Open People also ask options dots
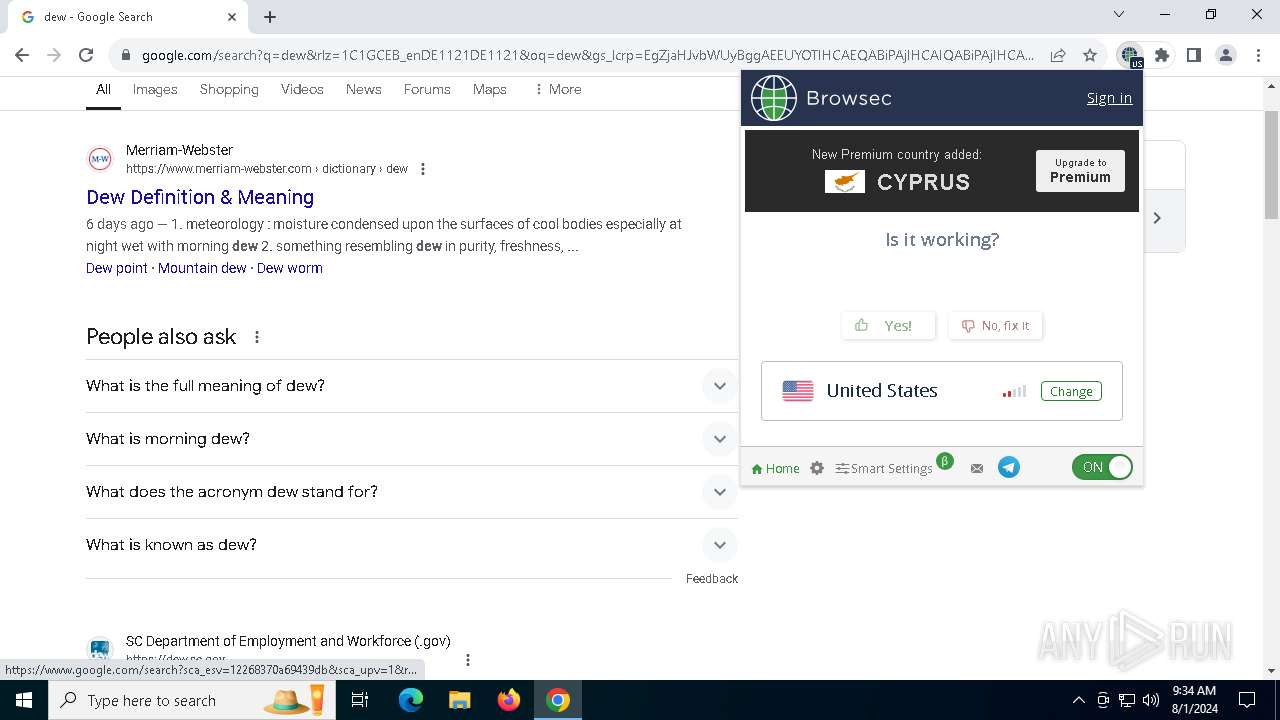 tap(257, 337)
